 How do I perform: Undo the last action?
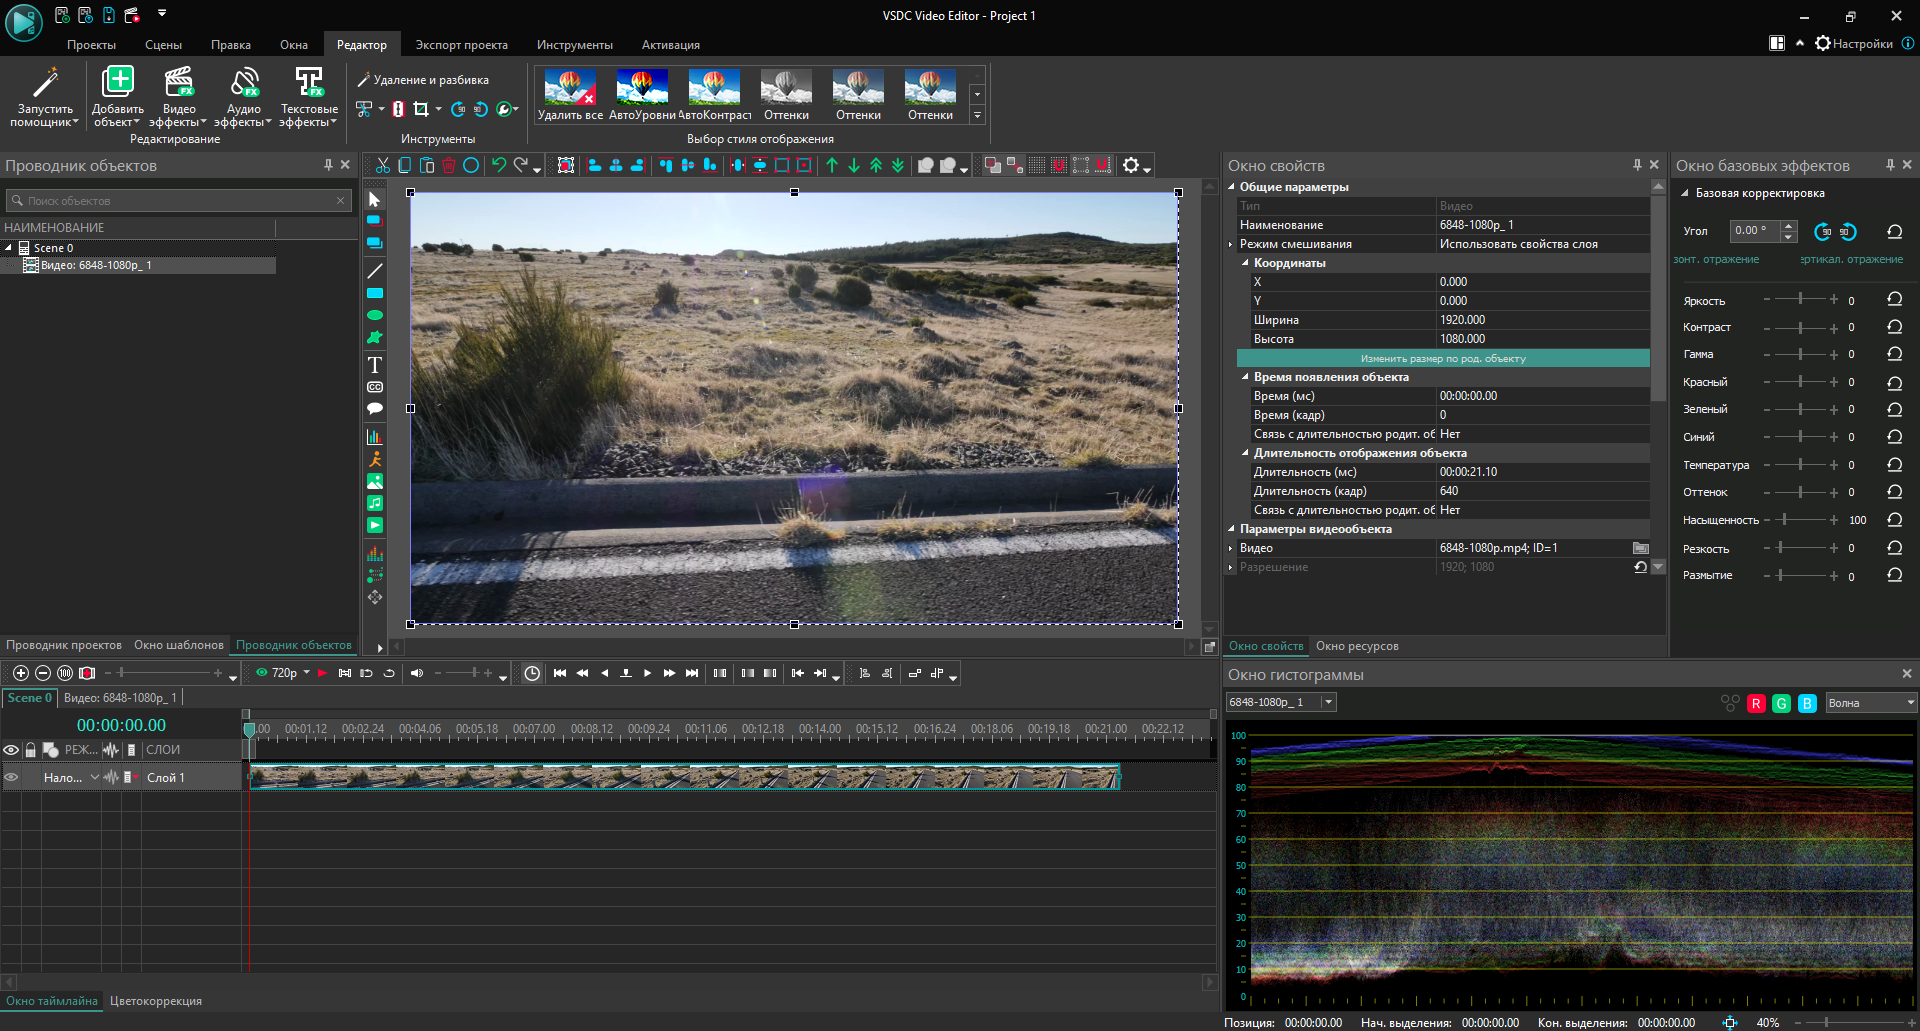pyautogui.click(x=498, y=165)
